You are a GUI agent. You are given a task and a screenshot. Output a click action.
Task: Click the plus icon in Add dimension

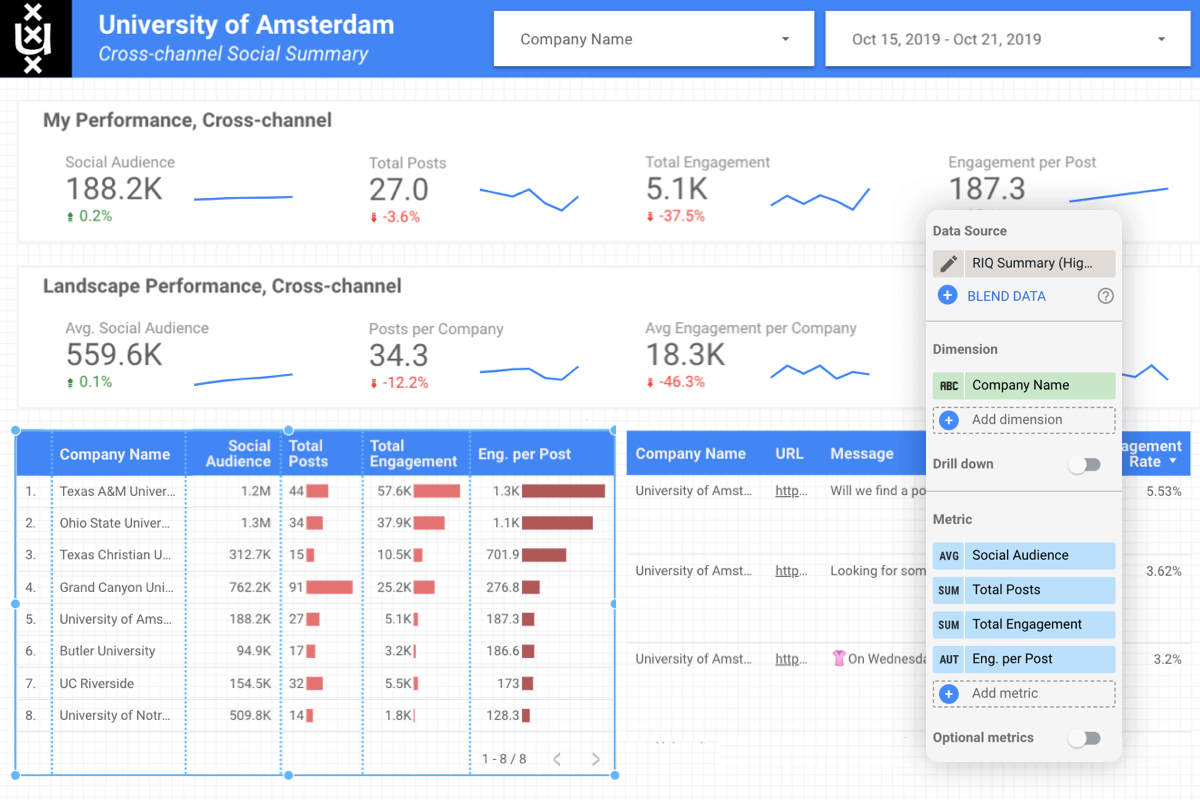(949, 420)
